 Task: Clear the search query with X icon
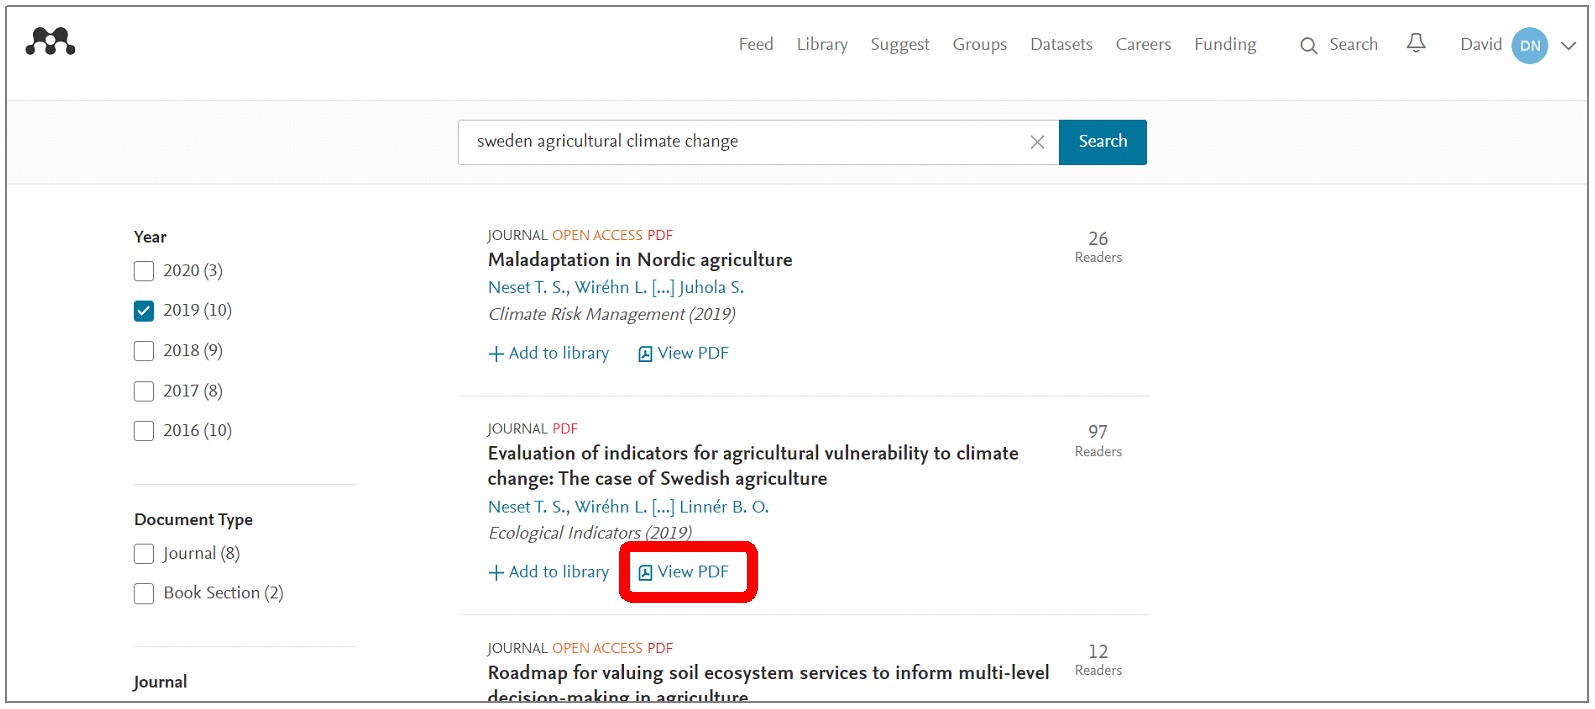tap(1037, 142)
